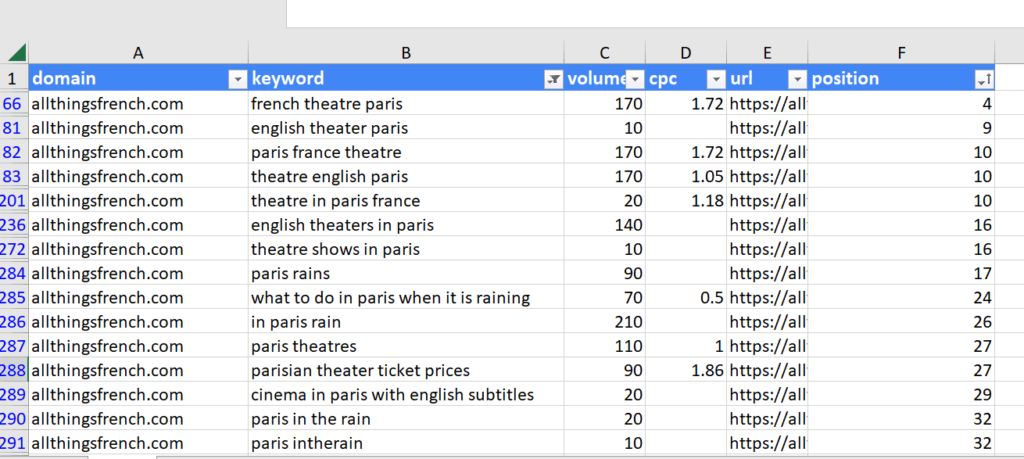This screenshot has width=1024, height=459.
Task: Open the volume column filter dropdown
Action: click(635, 79)
